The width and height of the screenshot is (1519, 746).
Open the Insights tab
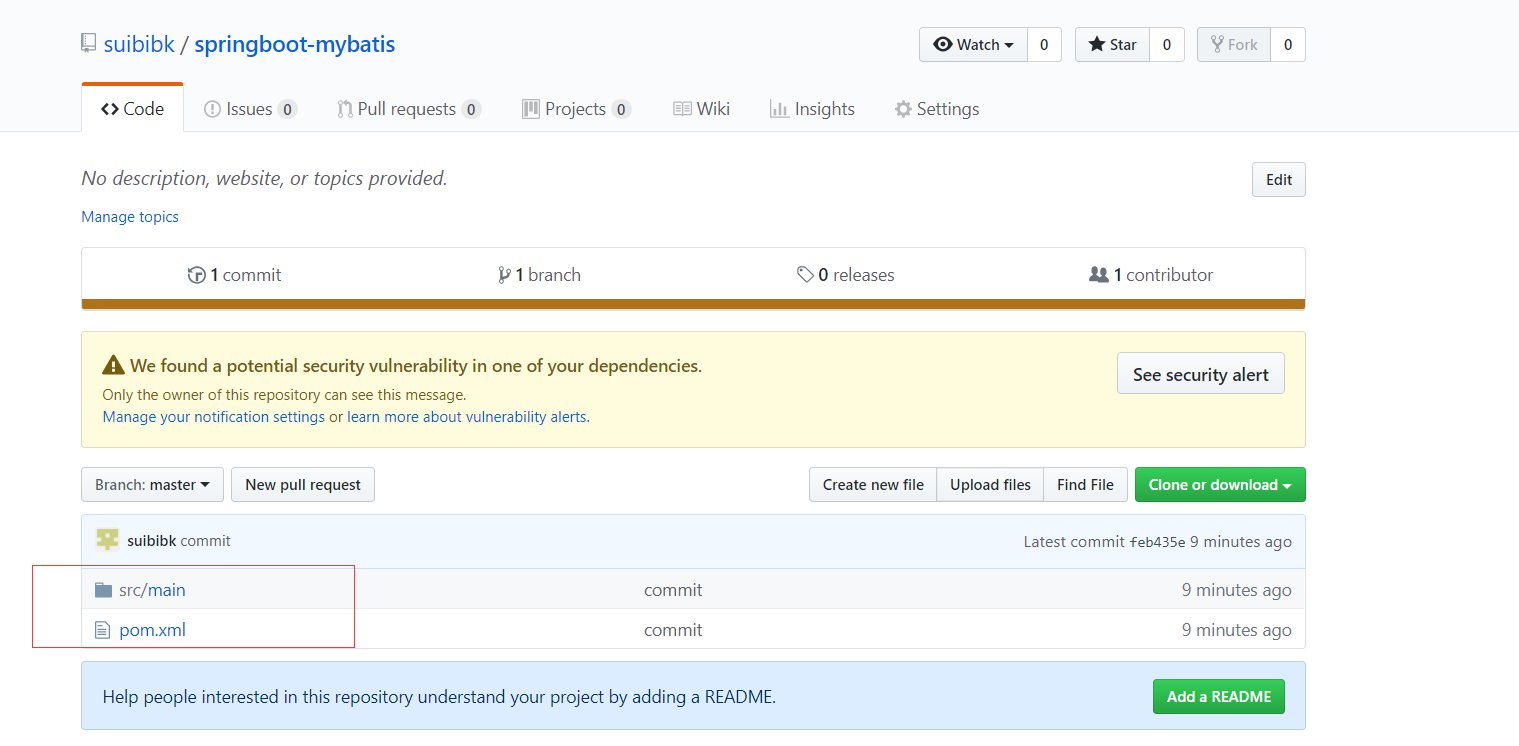[x=812, y=109]
